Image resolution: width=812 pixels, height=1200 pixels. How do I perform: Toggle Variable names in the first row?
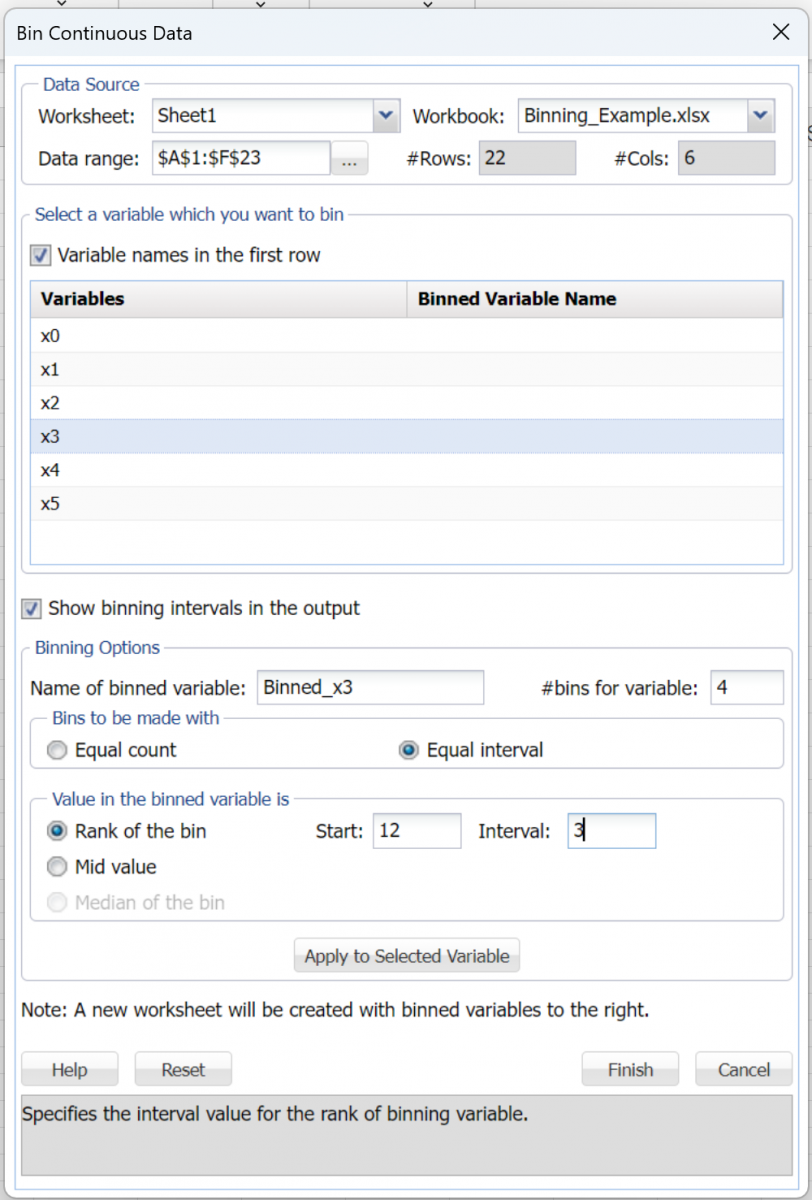pyautogui.click(x=41, y=255)
